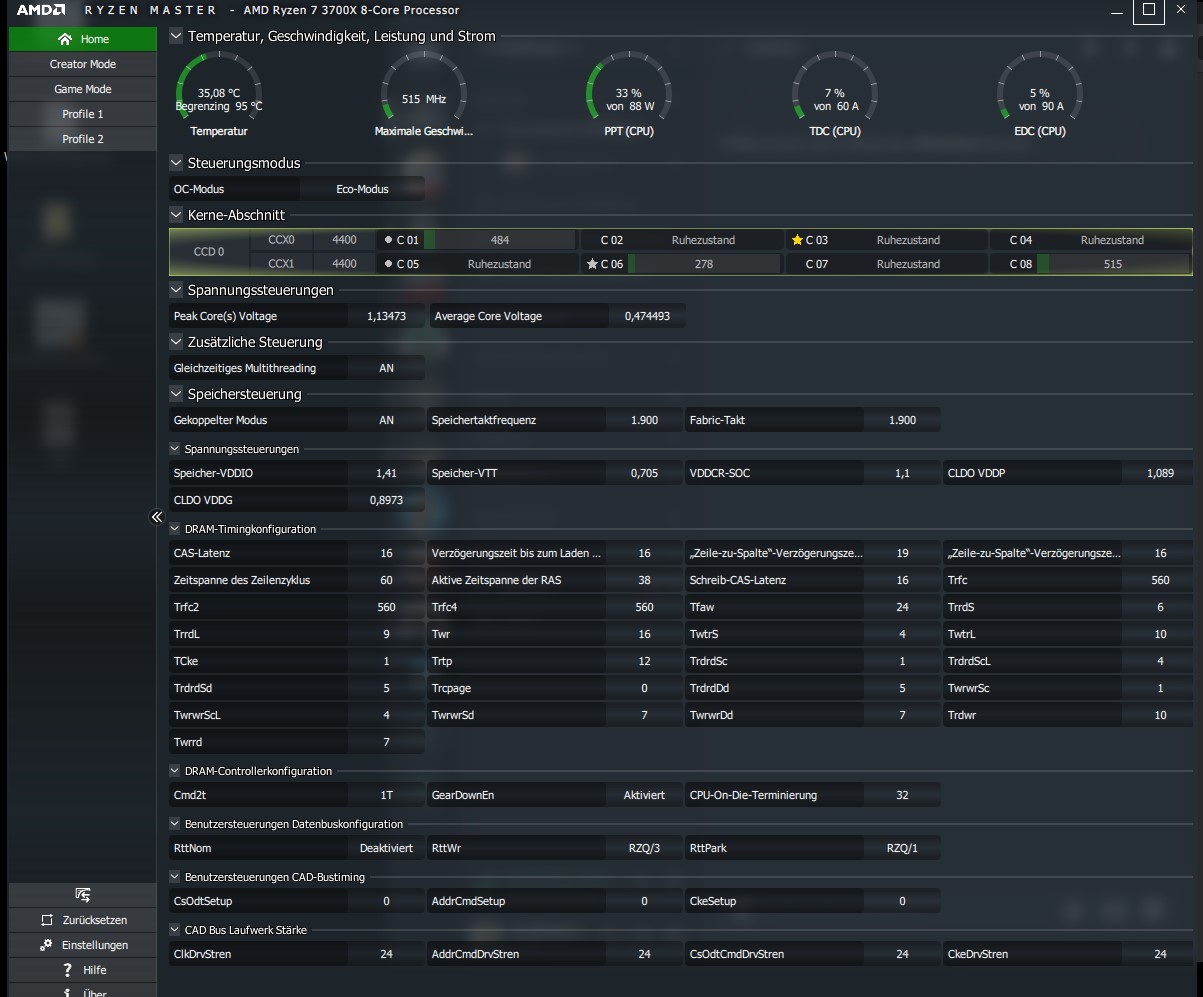
Task: Collapse the sidebar with the double-chevron
Action: coord(157,517)
